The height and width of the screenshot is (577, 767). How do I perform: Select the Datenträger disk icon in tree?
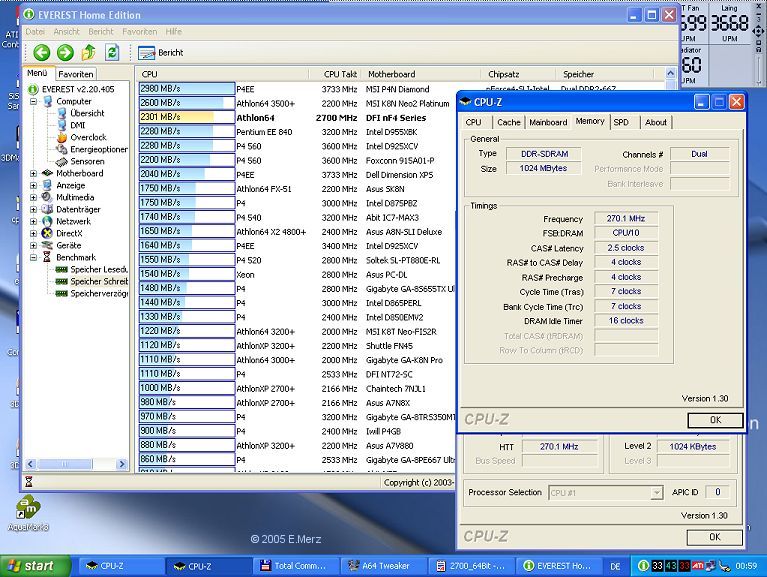(47, 209)
